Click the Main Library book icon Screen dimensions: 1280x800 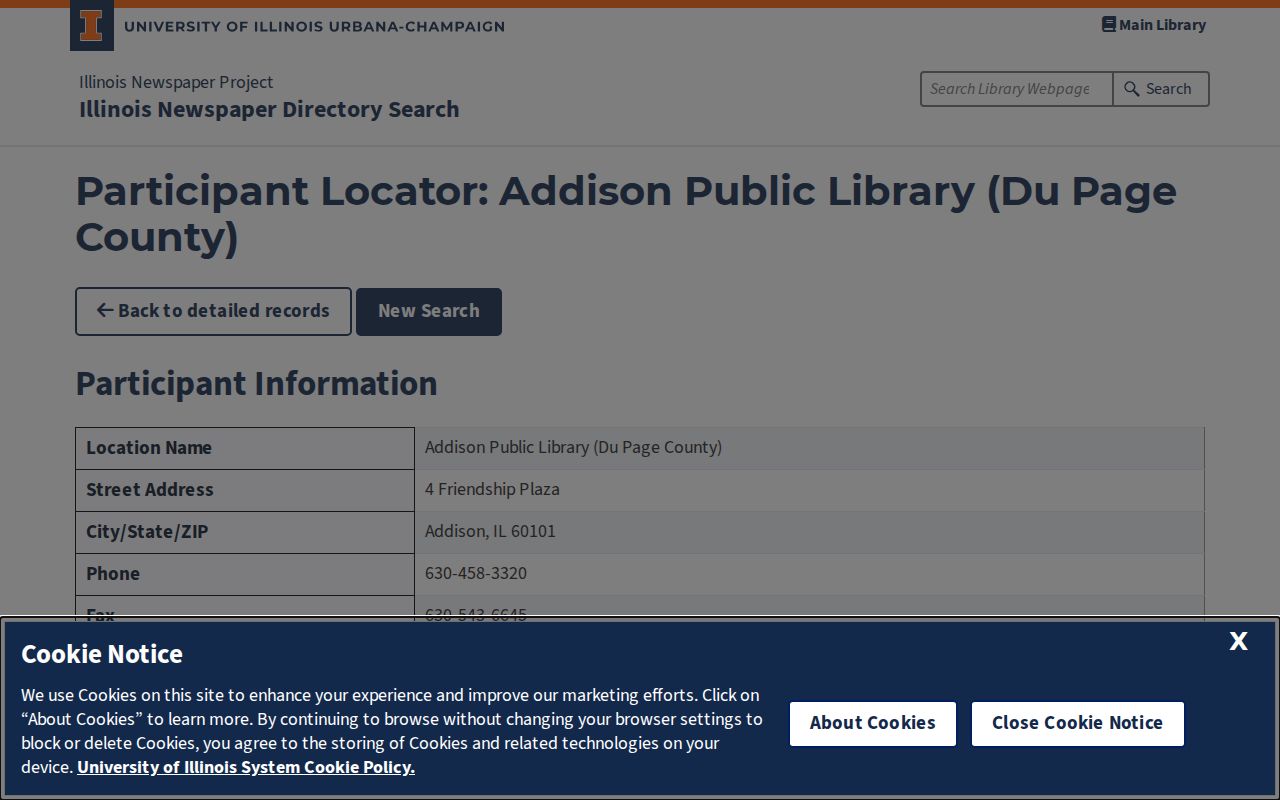(x=1108, y=25)
